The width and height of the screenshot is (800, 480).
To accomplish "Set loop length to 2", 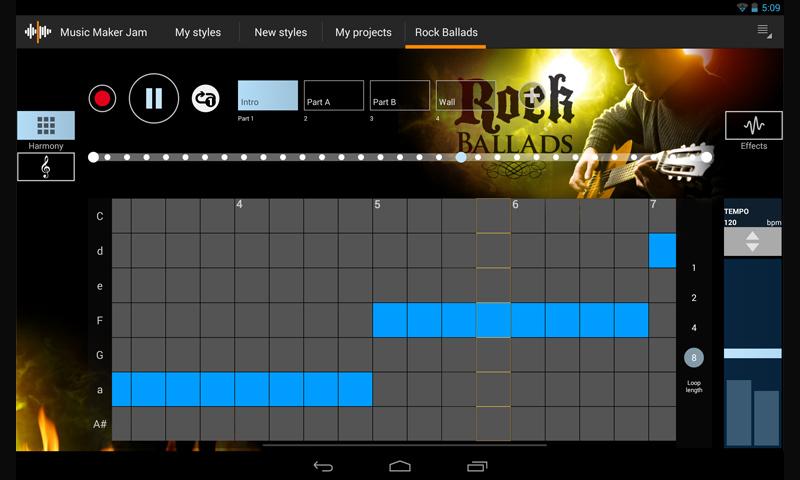I will [x=693, y=298].
